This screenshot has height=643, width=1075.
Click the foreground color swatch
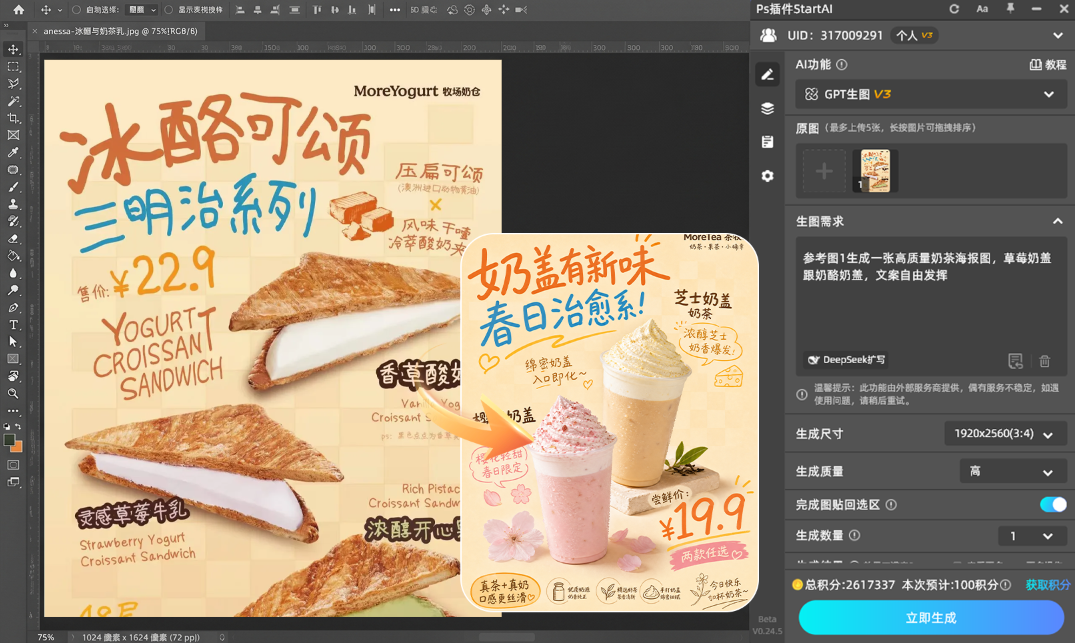click(9, 440)
